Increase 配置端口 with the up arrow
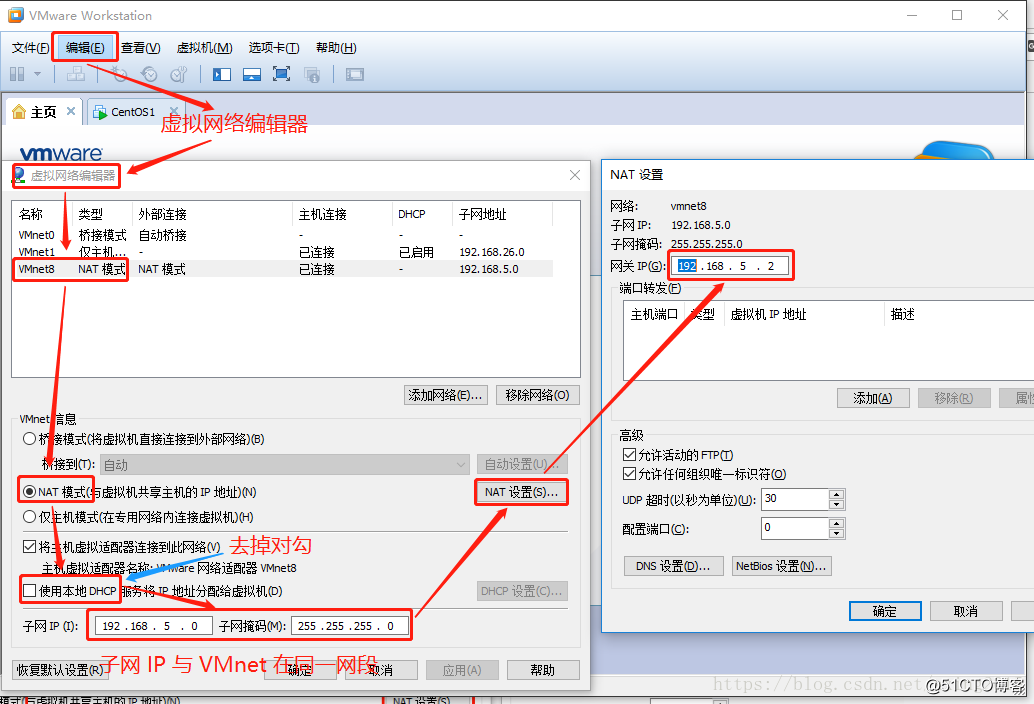Screen dimensions: 1034x704 (837, 523)
